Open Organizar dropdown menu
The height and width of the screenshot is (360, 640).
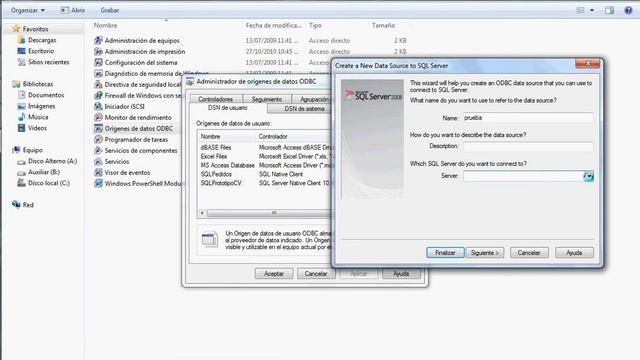click(28, 10)
